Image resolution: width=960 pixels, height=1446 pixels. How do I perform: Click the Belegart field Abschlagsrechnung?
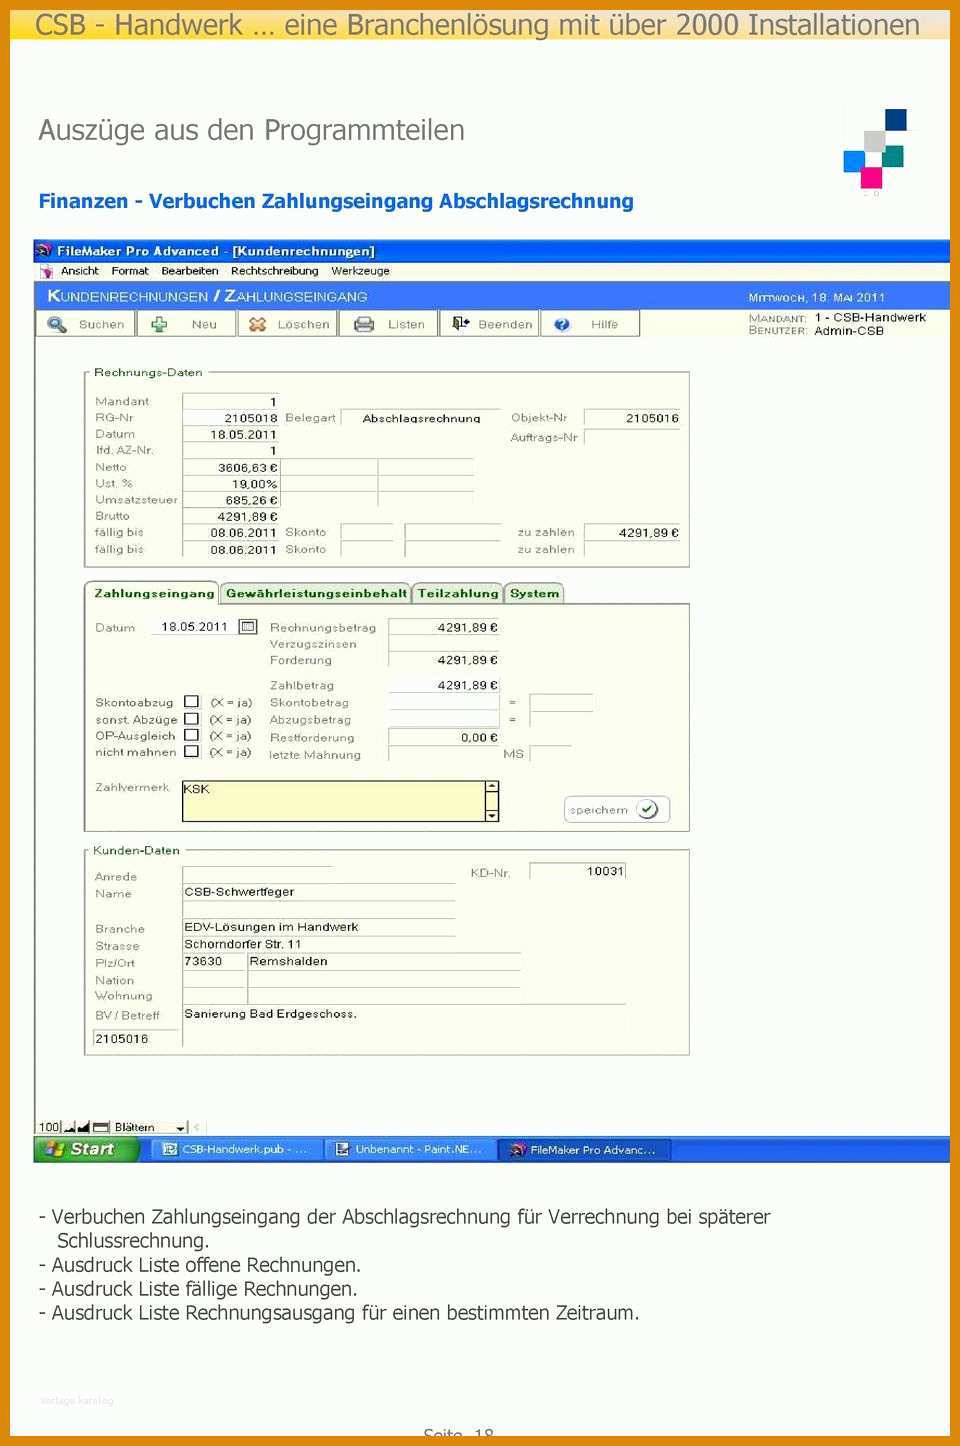[421, 418]
